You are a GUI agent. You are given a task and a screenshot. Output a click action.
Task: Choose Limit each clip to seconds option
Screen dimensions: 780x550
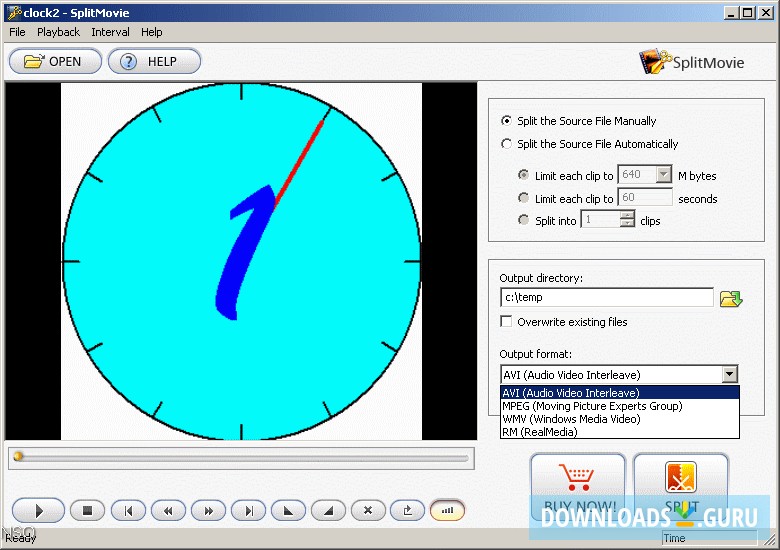(x=523, y=198)
